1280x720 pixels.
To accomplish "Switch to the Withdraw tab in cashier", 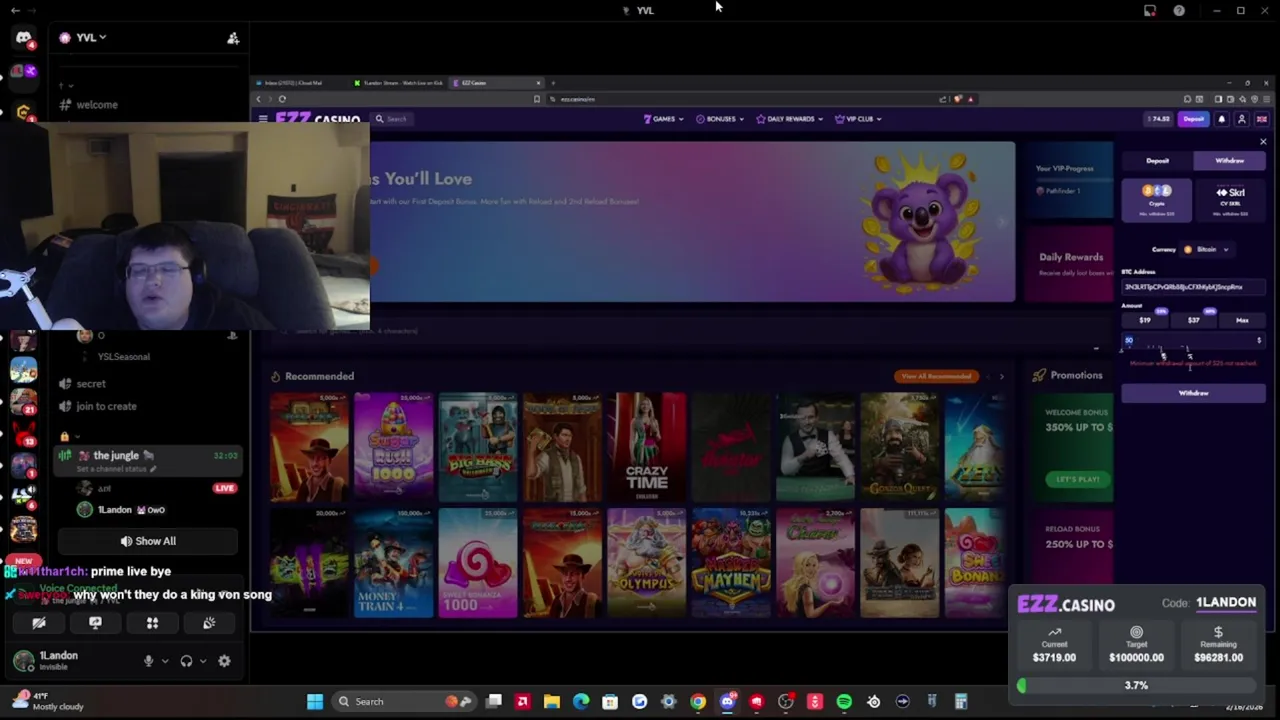I will pos(1229,161).
